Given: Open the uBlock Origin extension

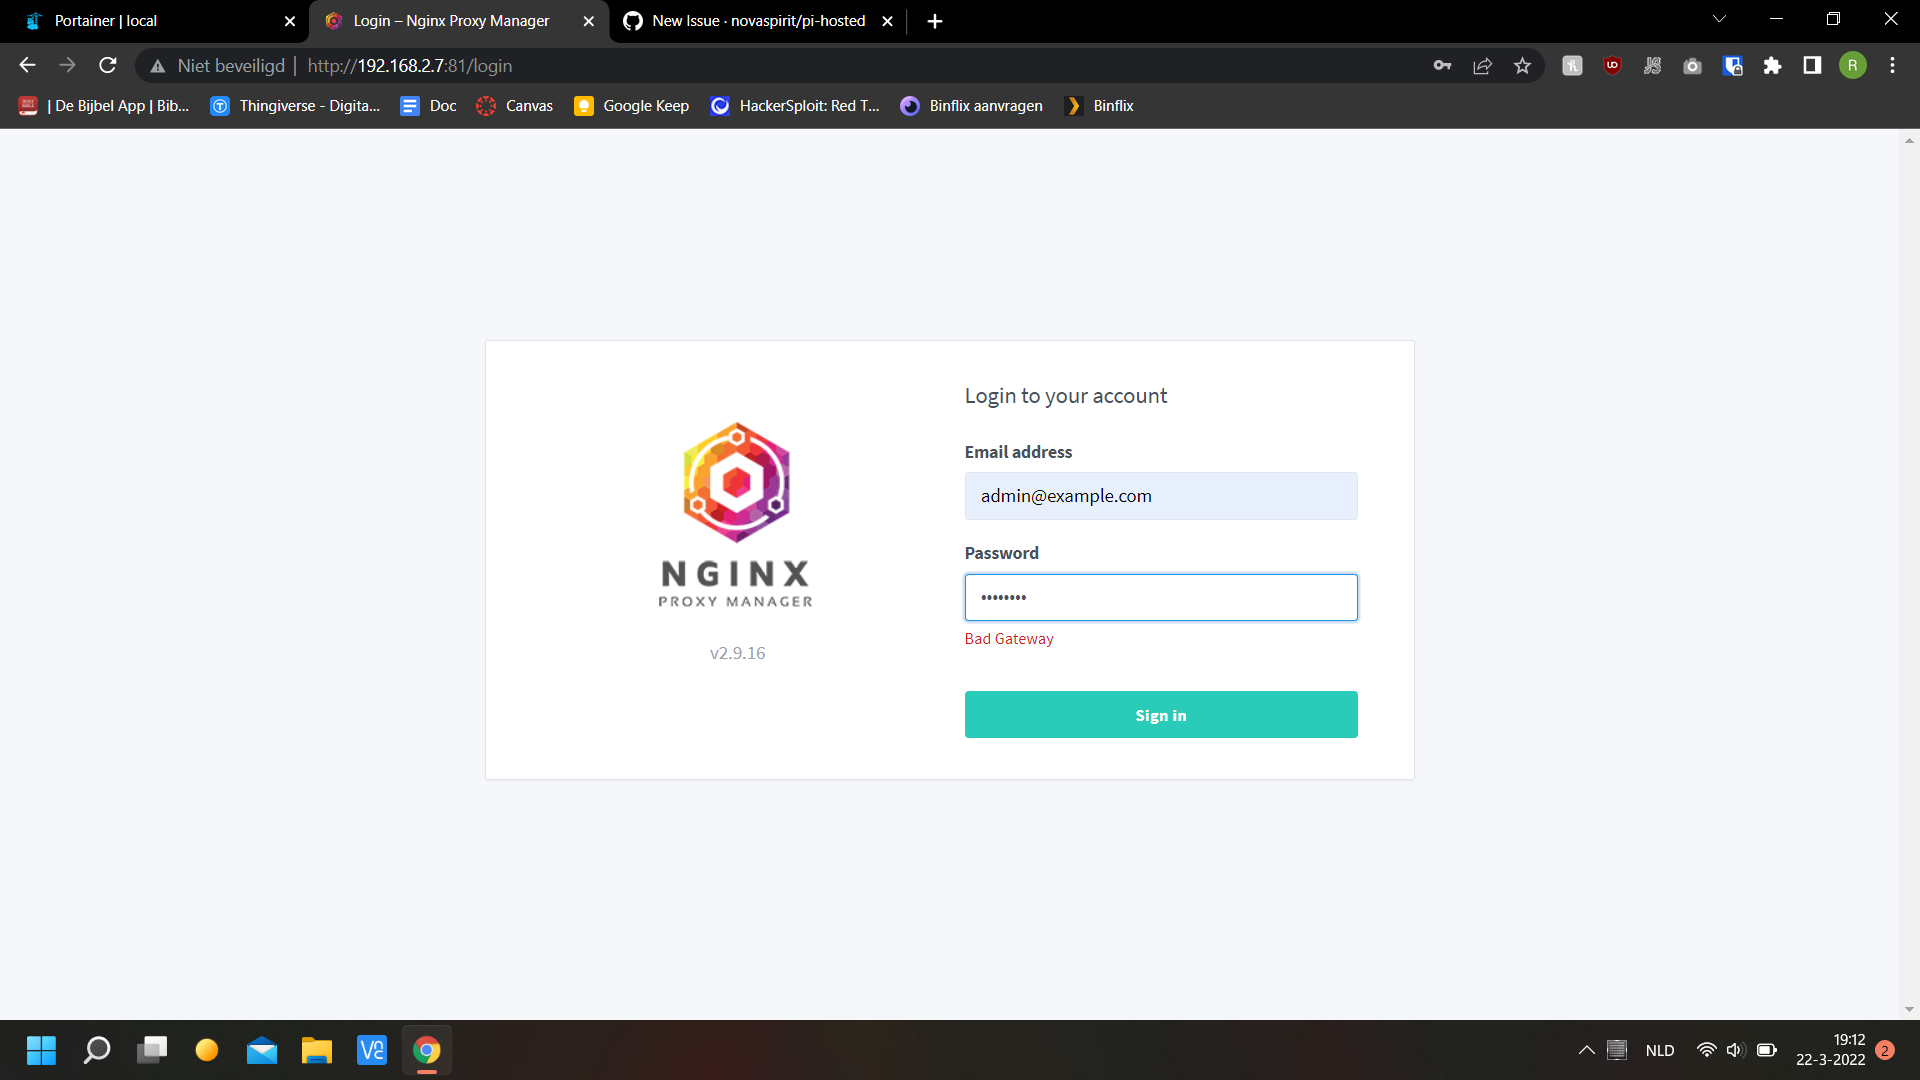Looking at the screenshot, I should click(1612, 65).
